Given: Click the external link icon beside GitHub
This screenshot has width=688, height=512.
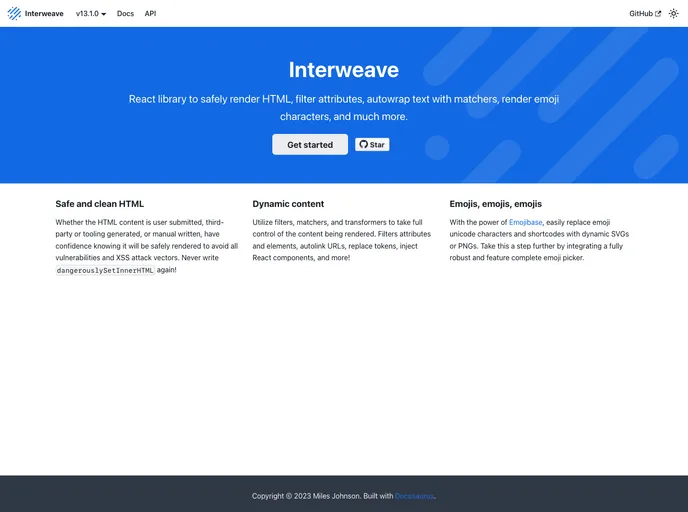Looking at the screenshot, I should [658, 14].
